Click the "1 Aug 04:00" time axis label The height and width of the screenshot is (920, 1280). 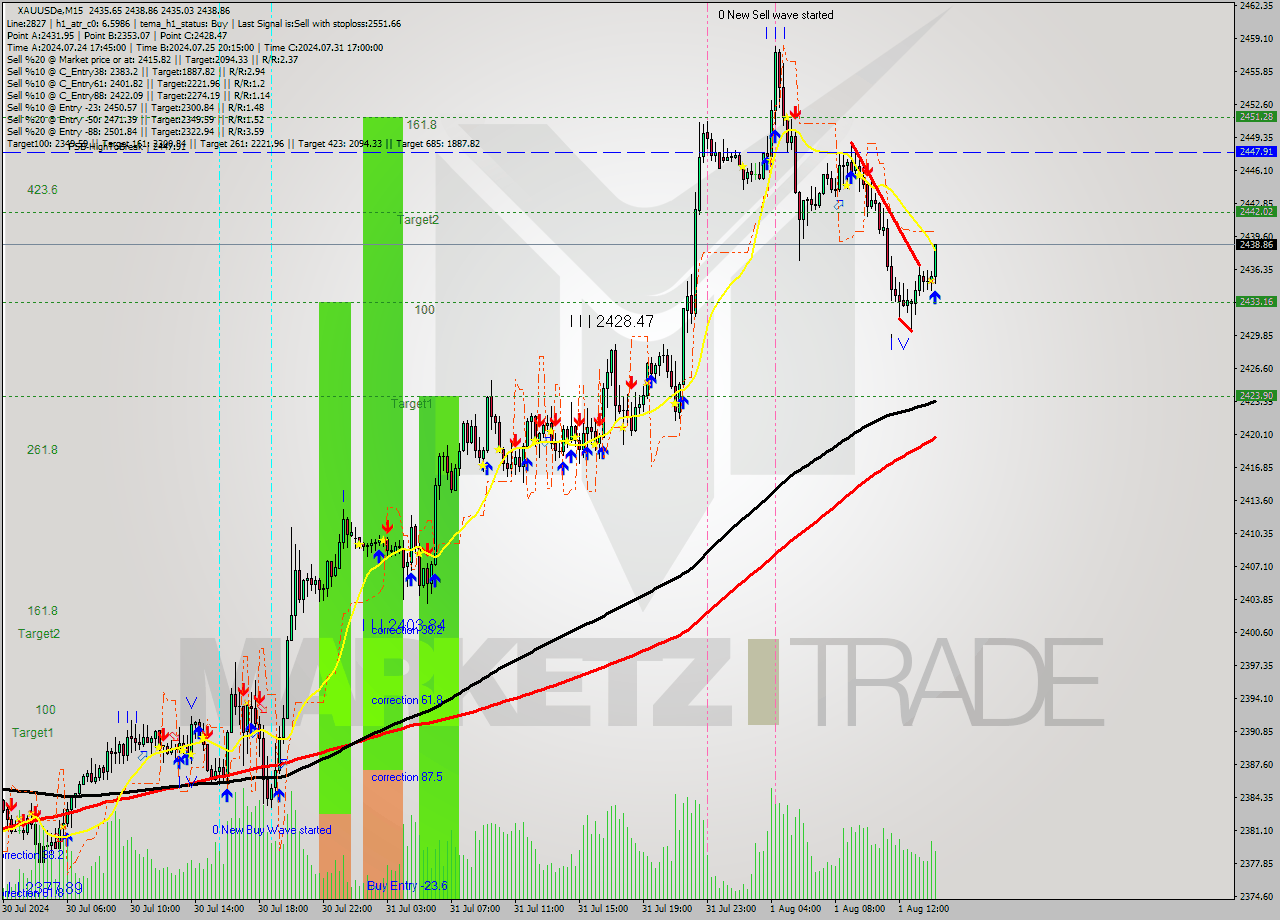(795, 909)
